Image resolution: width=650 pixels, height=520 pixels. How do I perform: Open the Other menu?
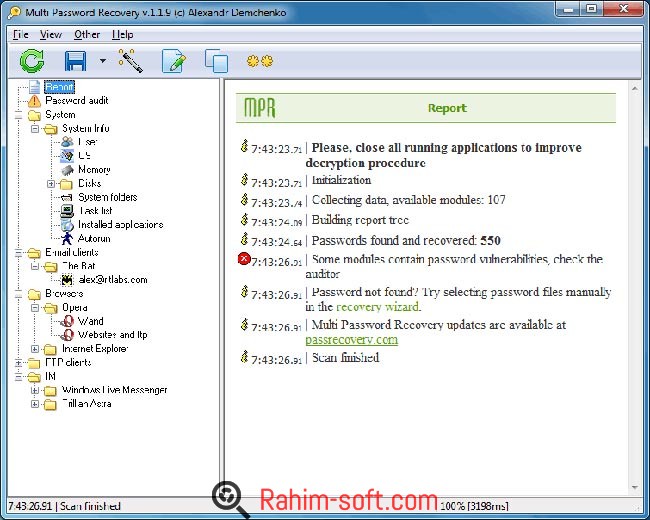coord(87,34)
